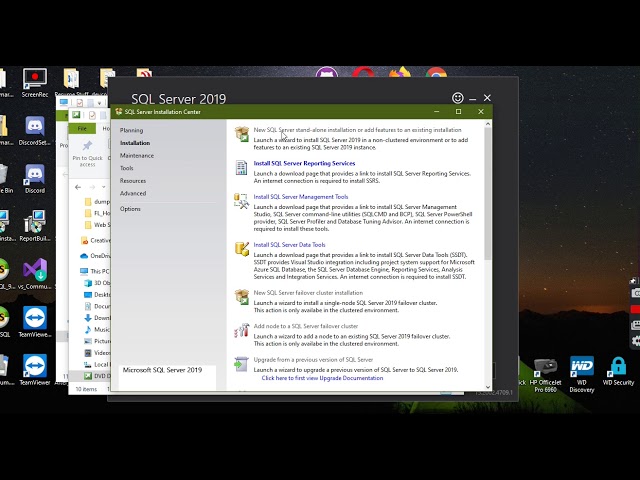This screenshot has width=640, height=480.
Task: Click the Installation Center title bar icon
Action: coord(119,111)
